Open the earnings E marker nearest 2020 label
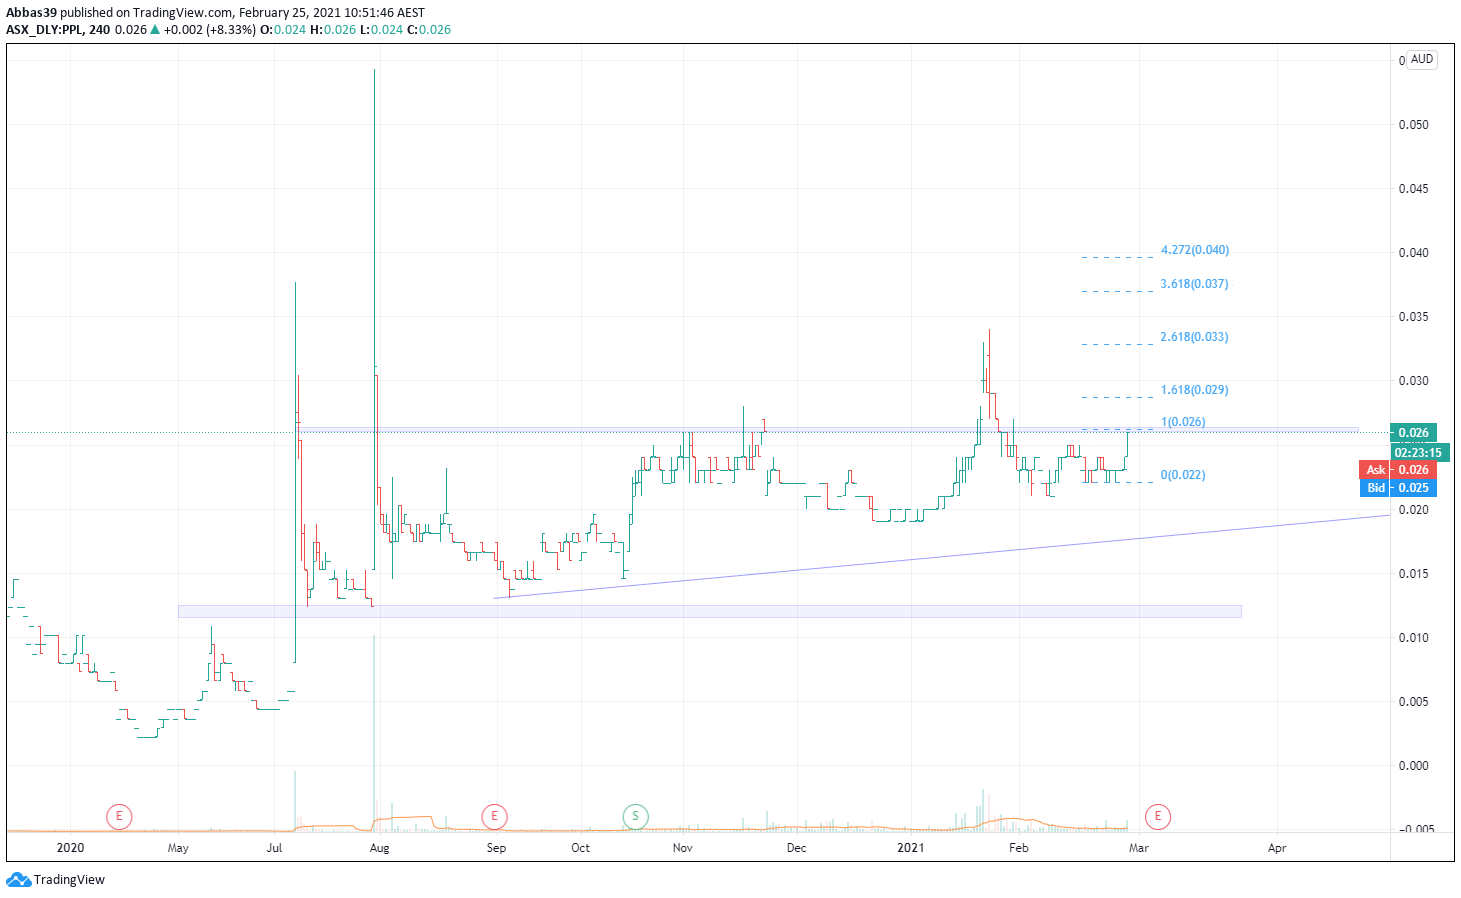Viewport: 1461px width, 898px height. point(119,816)
